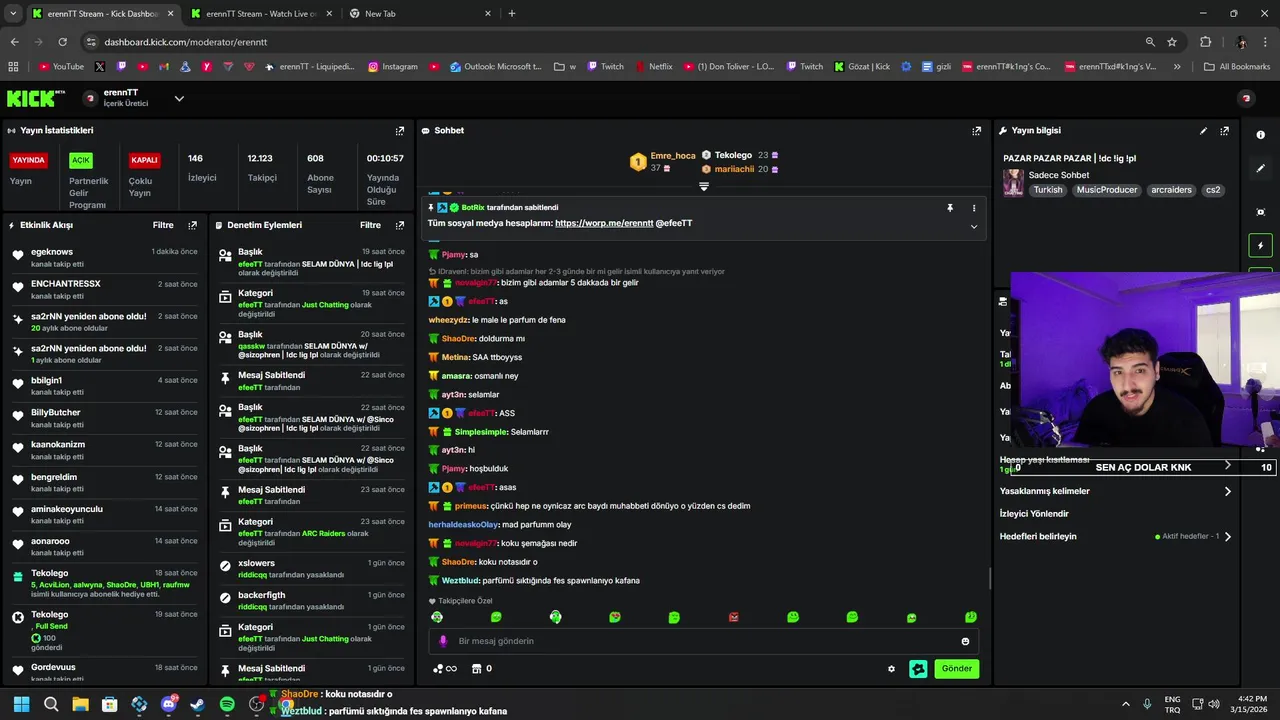The height and width of the screenshot is (720, 1280).
Task: Click the Sadece Sohbet category thumbnail
Action: click(x=1013, y=183)
